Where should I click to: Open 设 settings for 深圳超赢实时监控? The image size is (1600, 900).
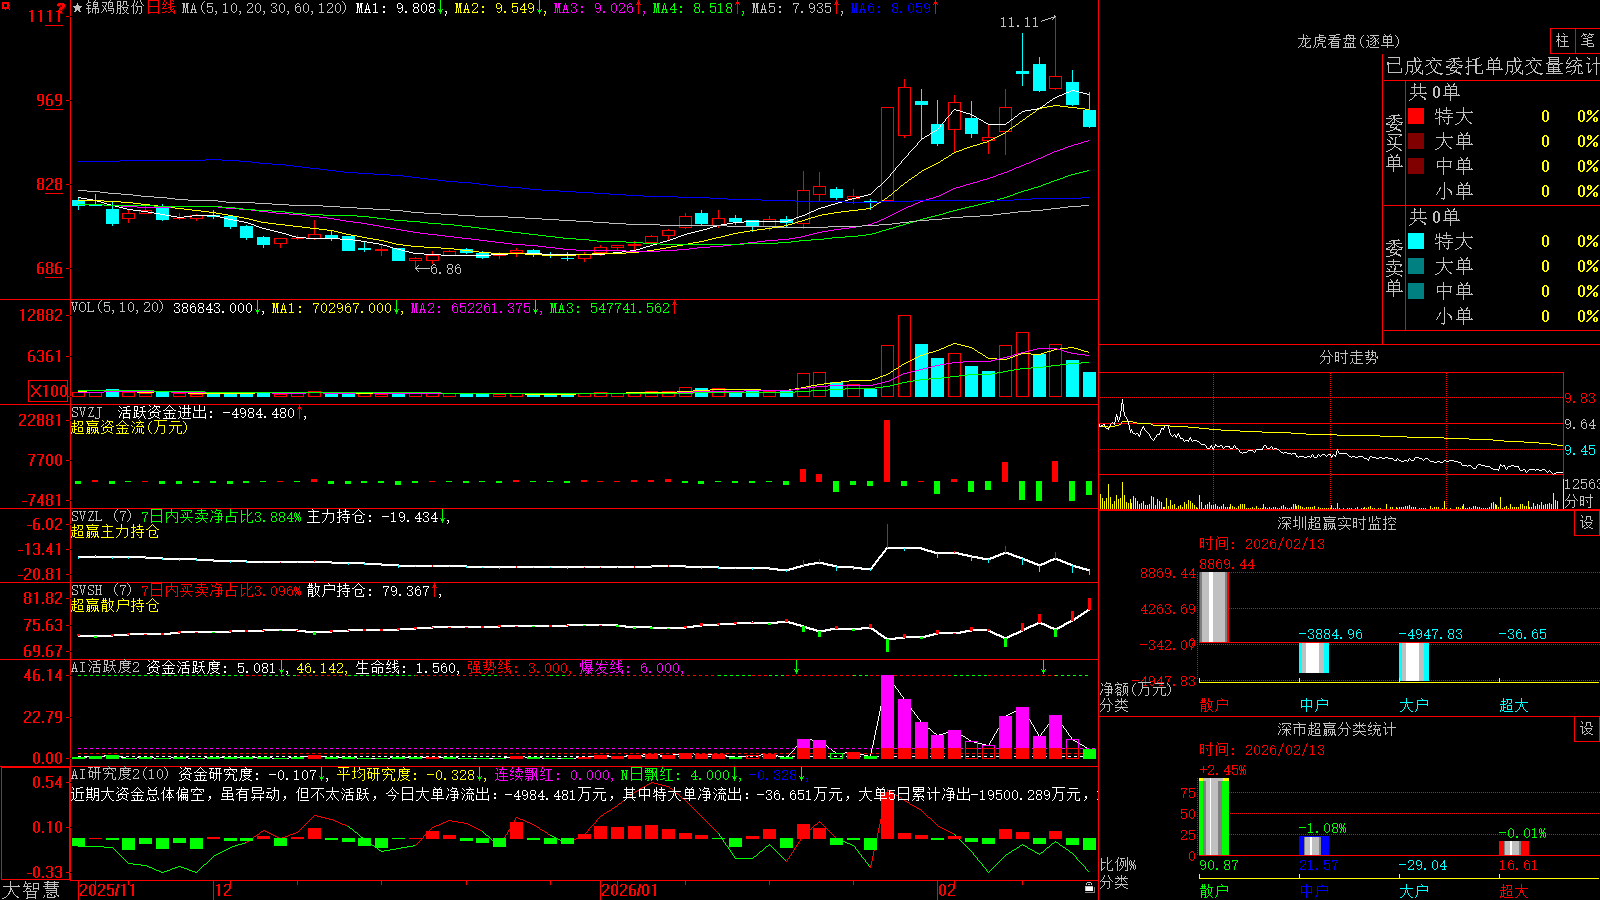1587,523
